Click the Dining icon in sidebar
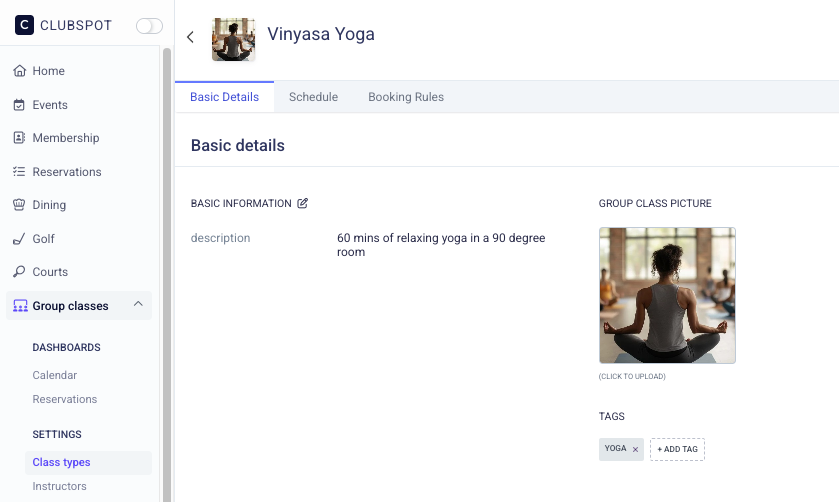Viewport: 839px width, 502px height. click(19, 205)
